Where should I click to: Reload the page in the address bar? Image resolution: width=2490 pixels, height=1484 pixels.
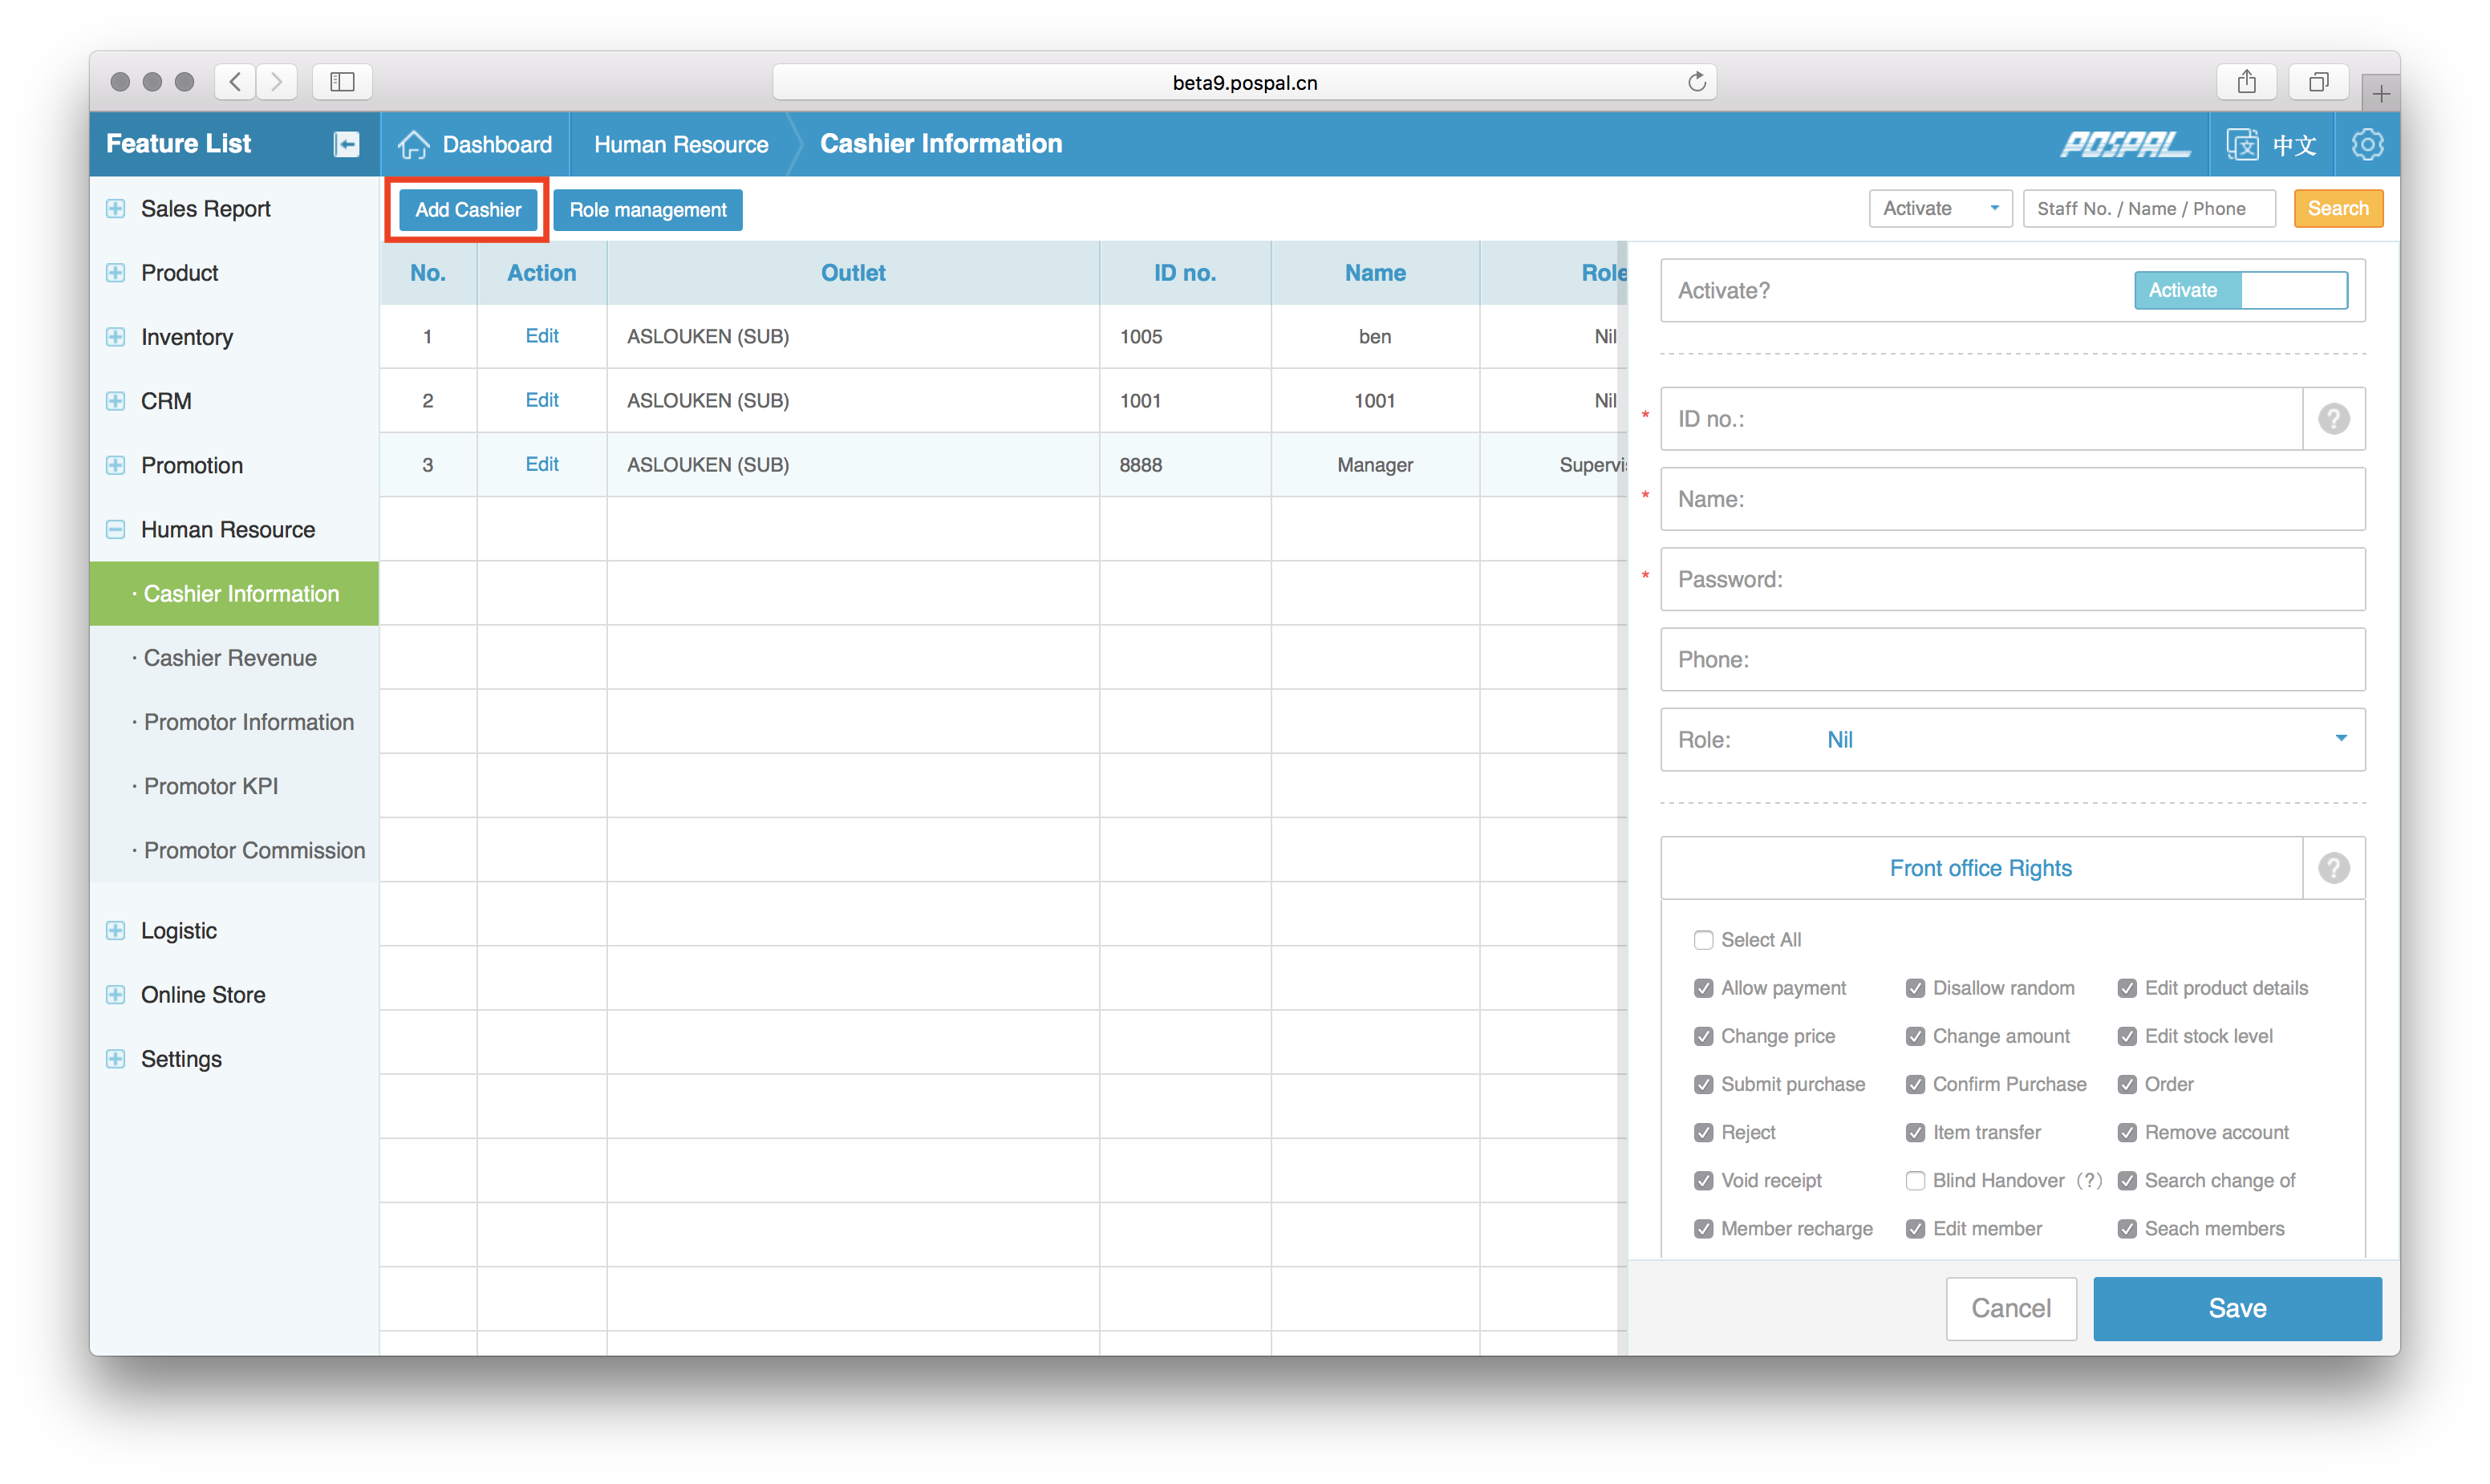1696,82
